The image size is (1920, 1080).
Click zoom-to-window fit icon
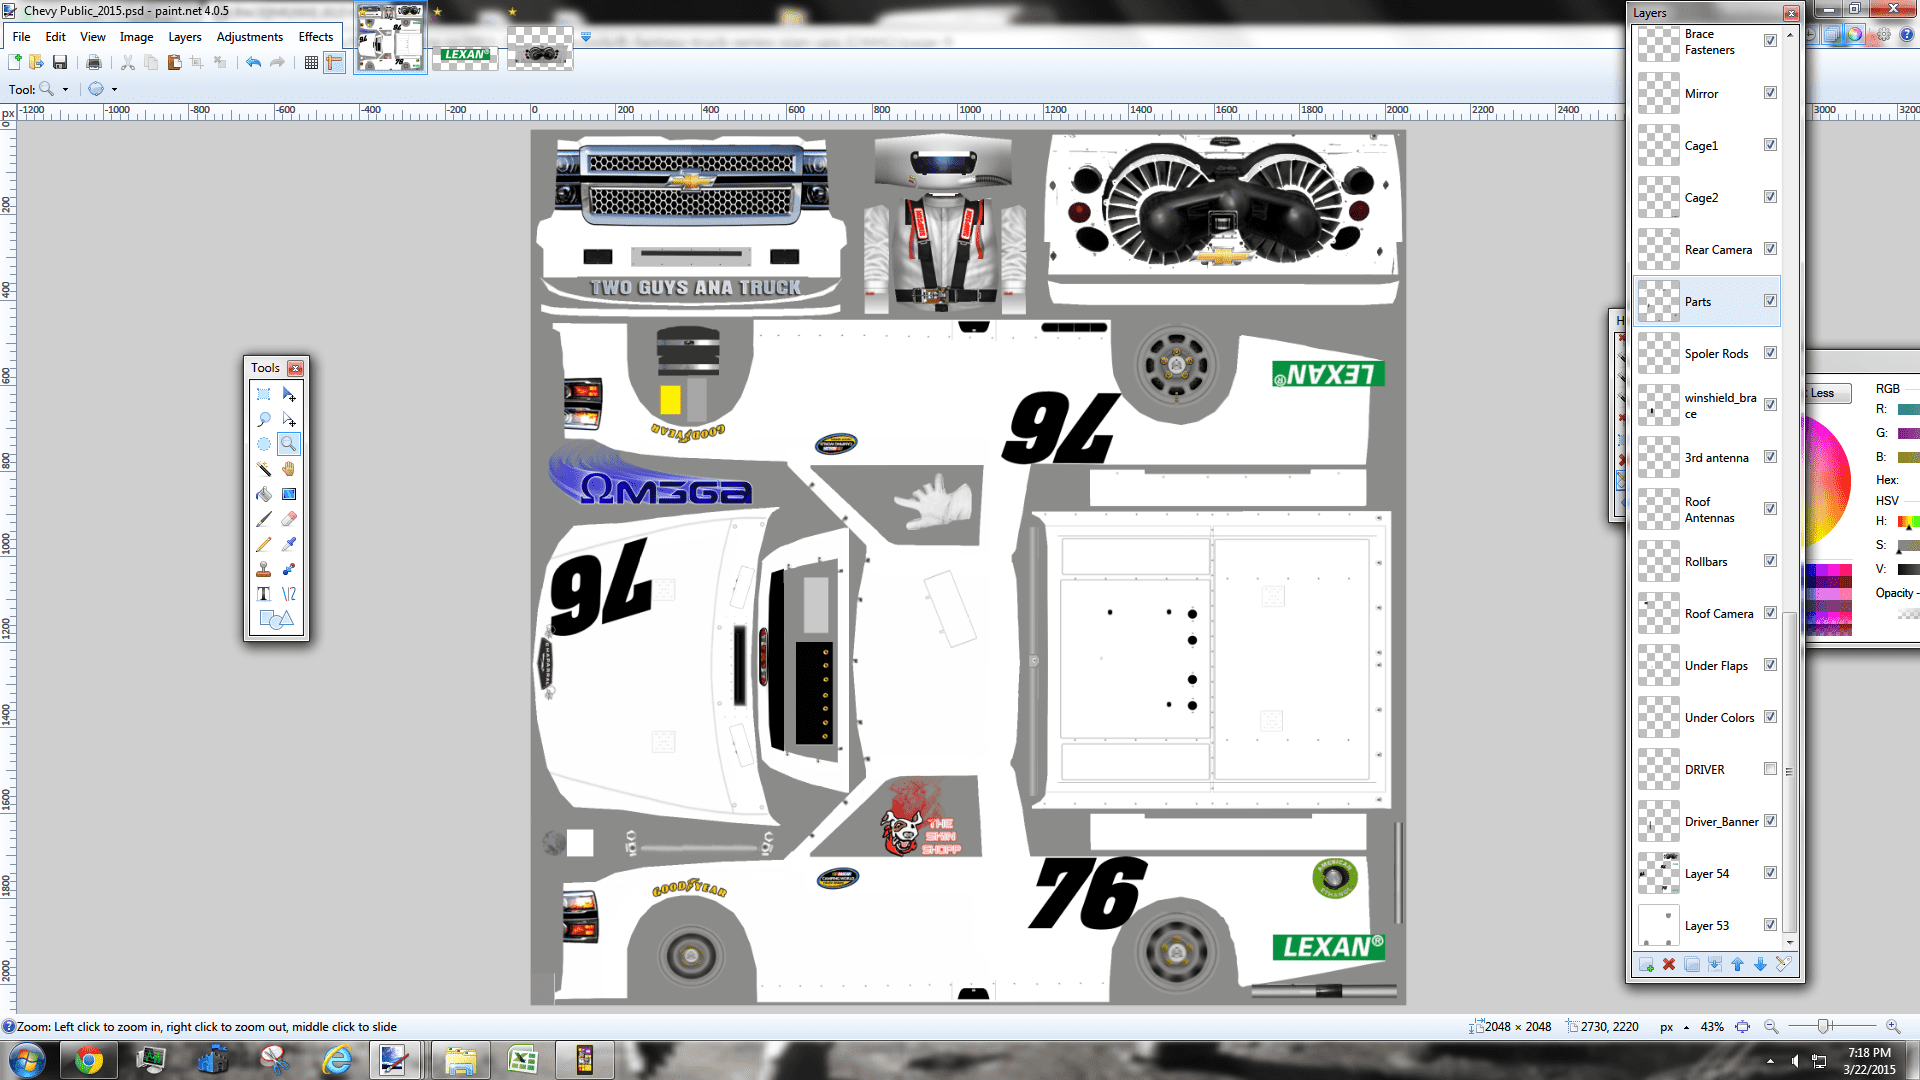(1743, 1027)
